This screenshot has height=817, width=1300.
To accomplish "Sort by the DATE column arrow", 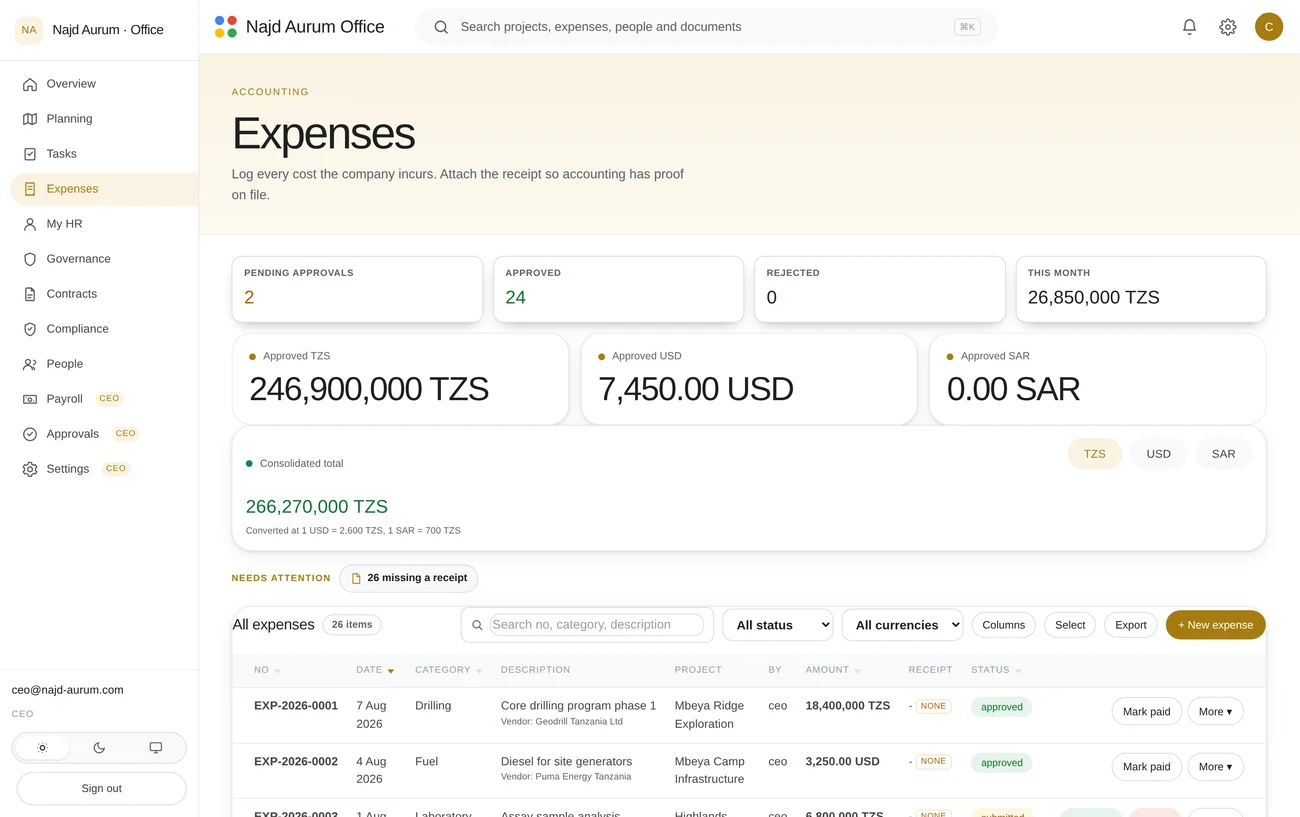I will 391,671.
